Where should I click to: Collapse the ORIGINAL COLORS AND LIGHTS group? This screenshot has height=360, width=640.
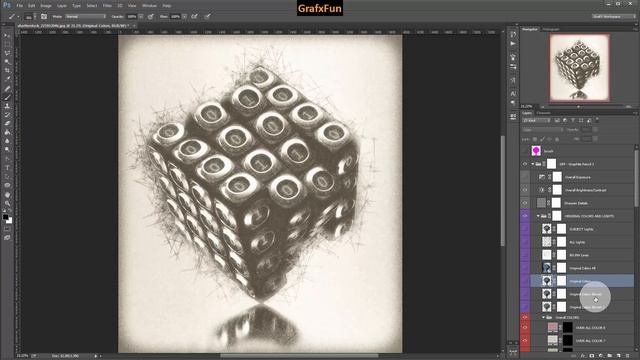[538, 216]
